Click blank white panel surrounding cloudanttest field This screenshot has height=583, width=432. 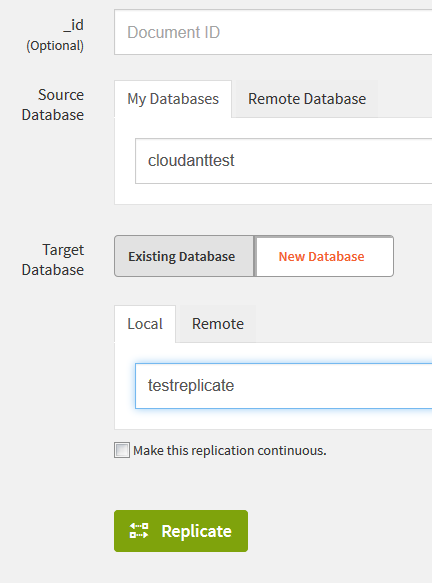pos(273,194)
